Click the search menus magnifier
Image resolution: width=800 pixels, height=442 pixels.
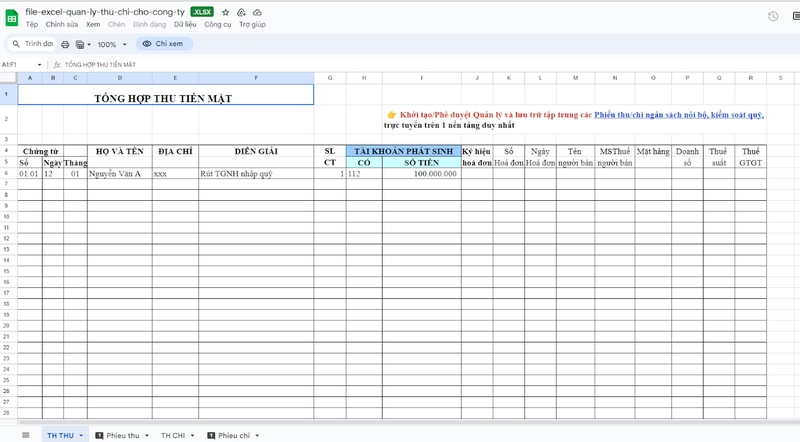click(x=16, y=44)
